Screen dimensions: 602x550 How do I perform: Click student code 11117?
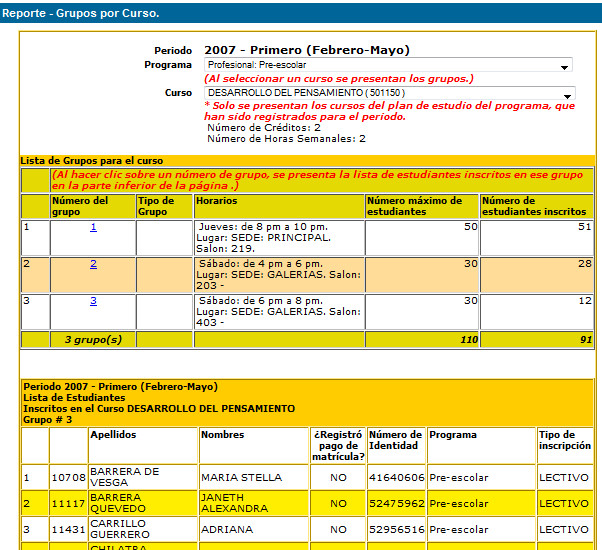point(68,504)
